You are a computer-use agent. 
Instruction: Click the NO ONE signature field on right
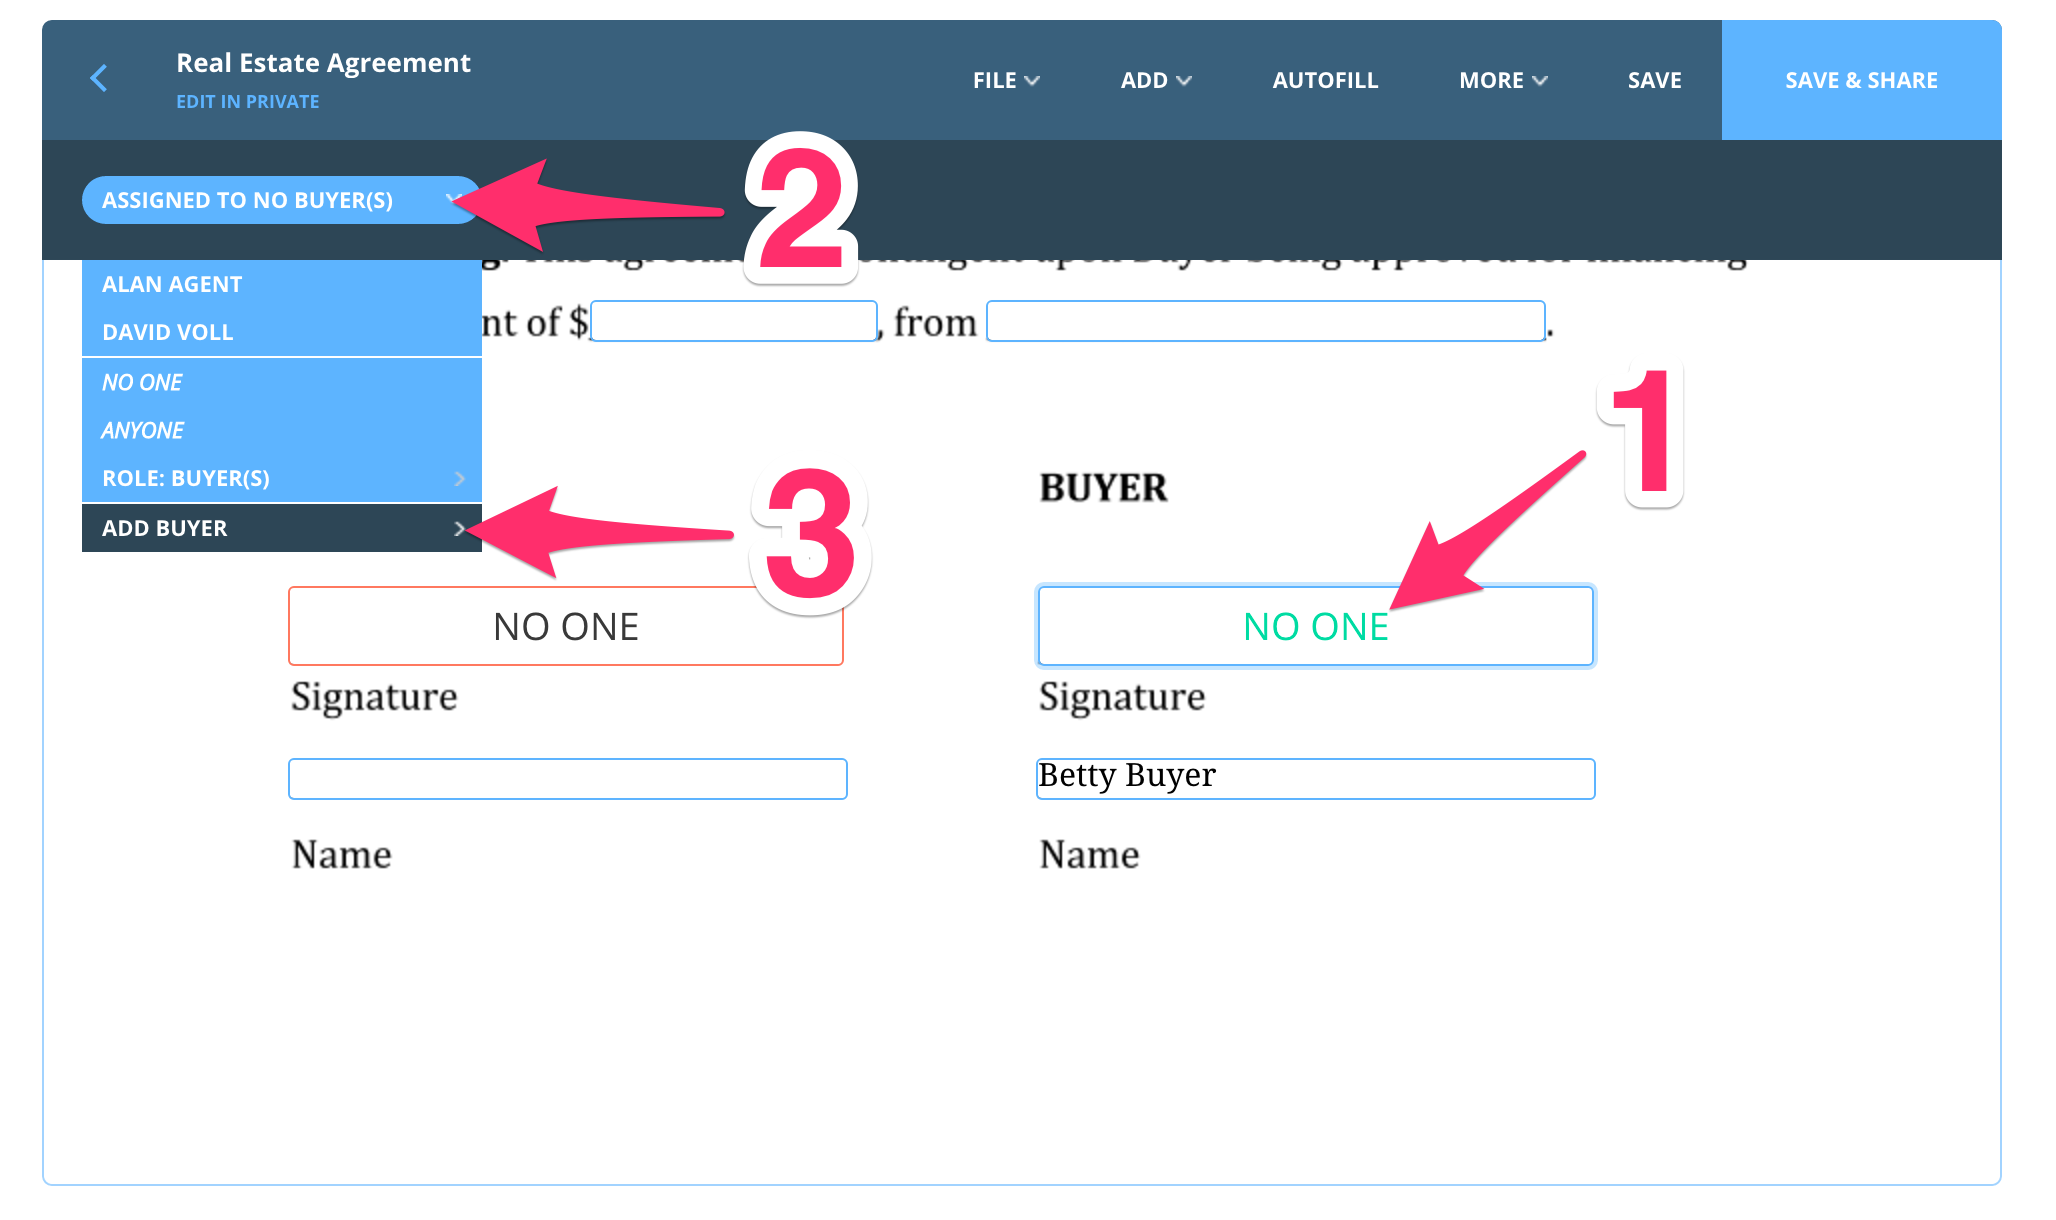(x=1315, y=625)
